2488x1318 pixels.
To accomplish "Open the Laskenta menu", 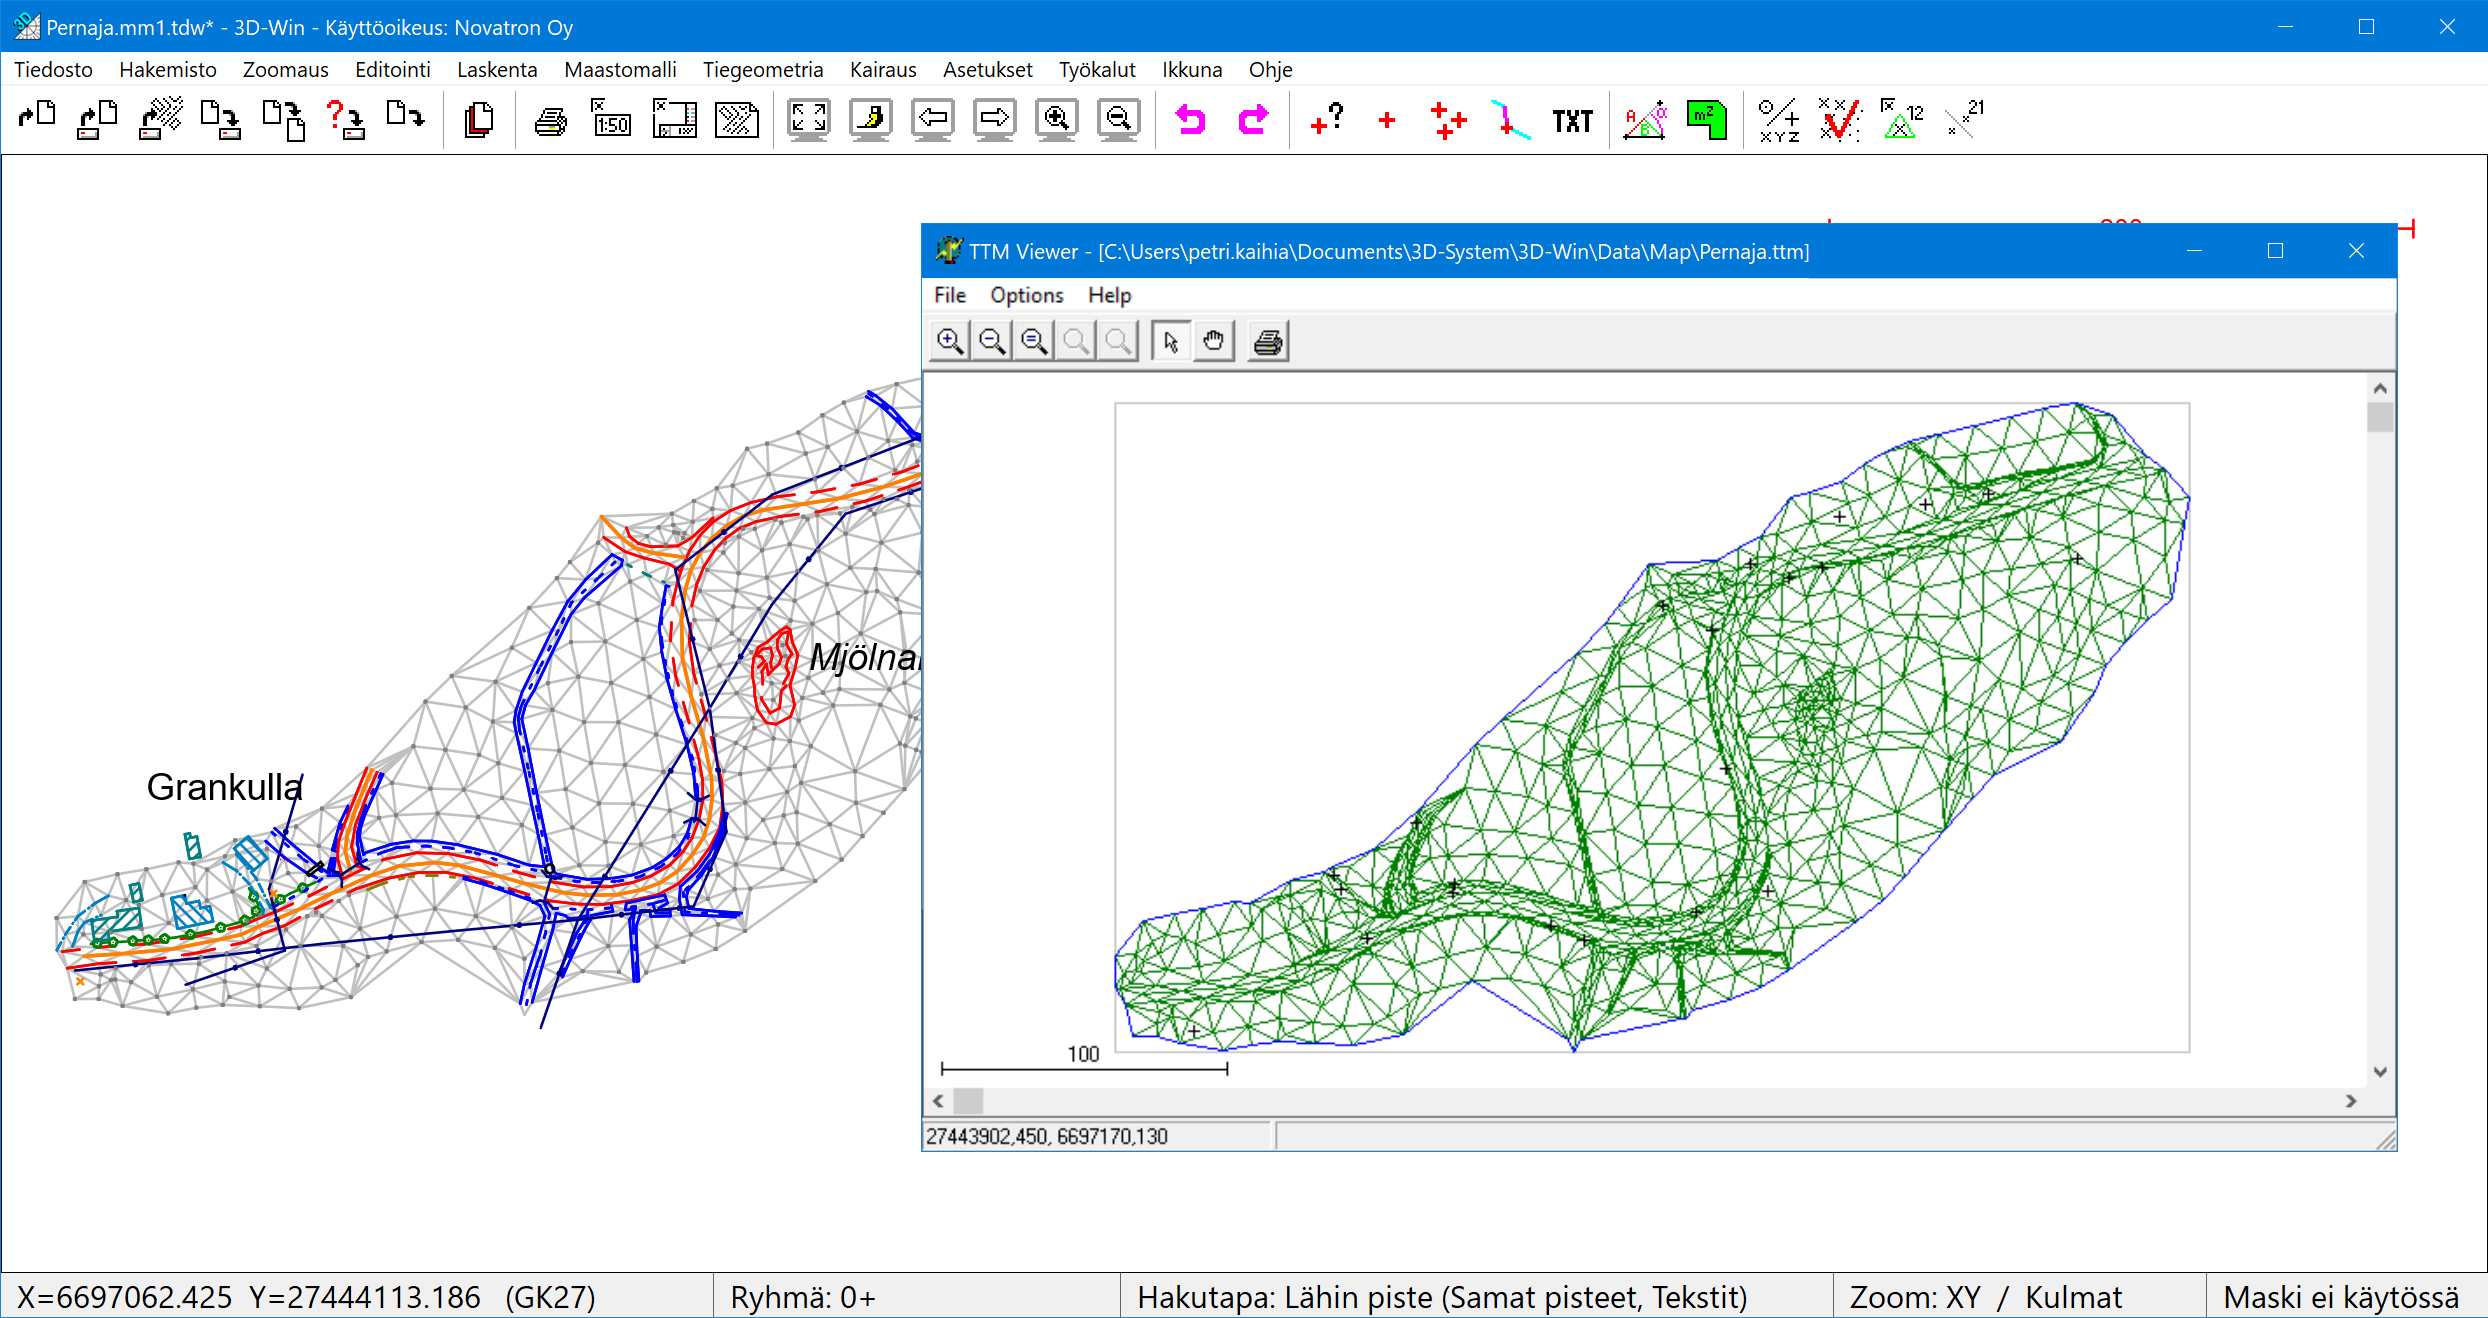I will pyautogui.click(x=497, y=70).
